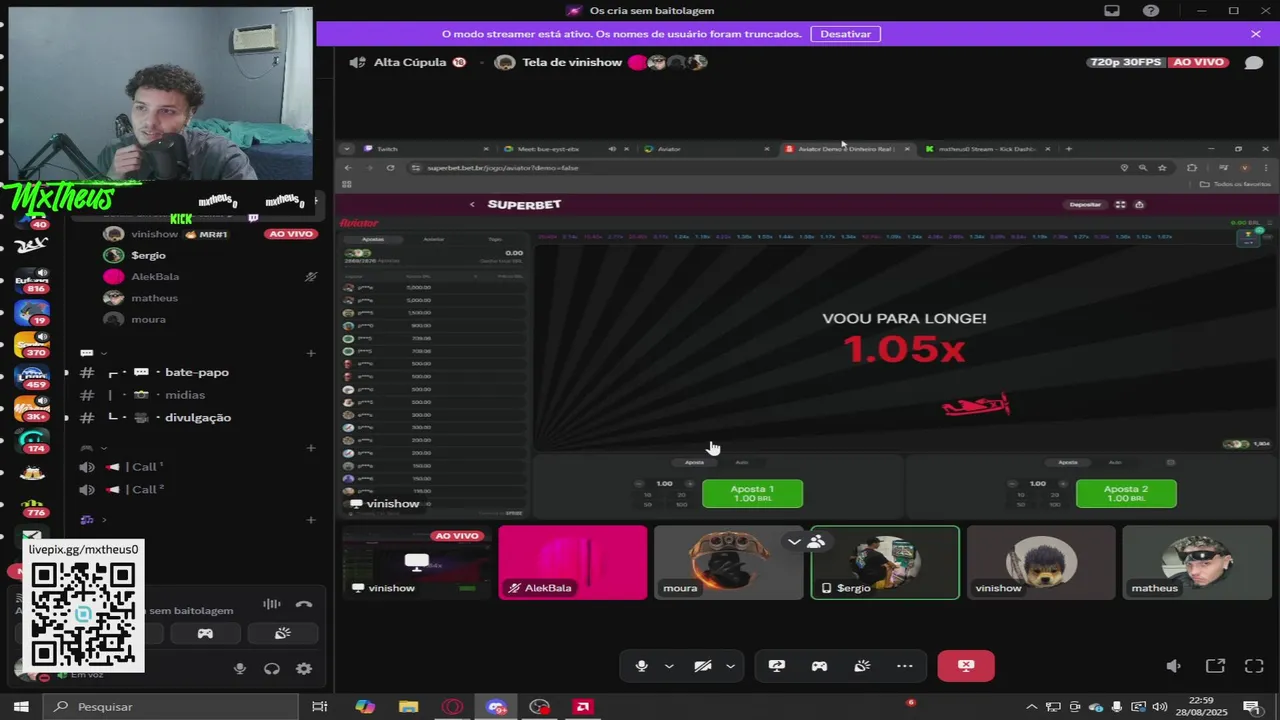The width and height of the screenshot is (1280, 720).
Task: Click matheus in the voice member list
Action: tap(154, 298)
